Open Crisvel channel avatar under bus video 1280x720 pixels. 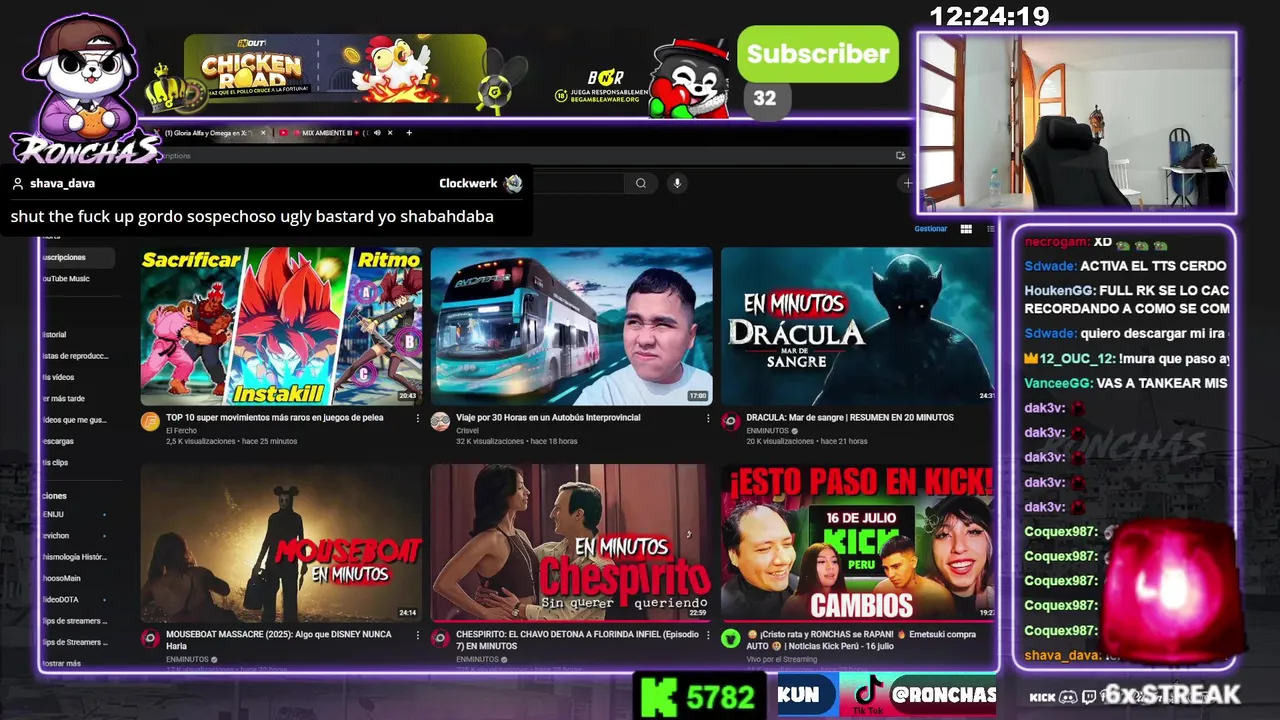click(x=440, y=421)
